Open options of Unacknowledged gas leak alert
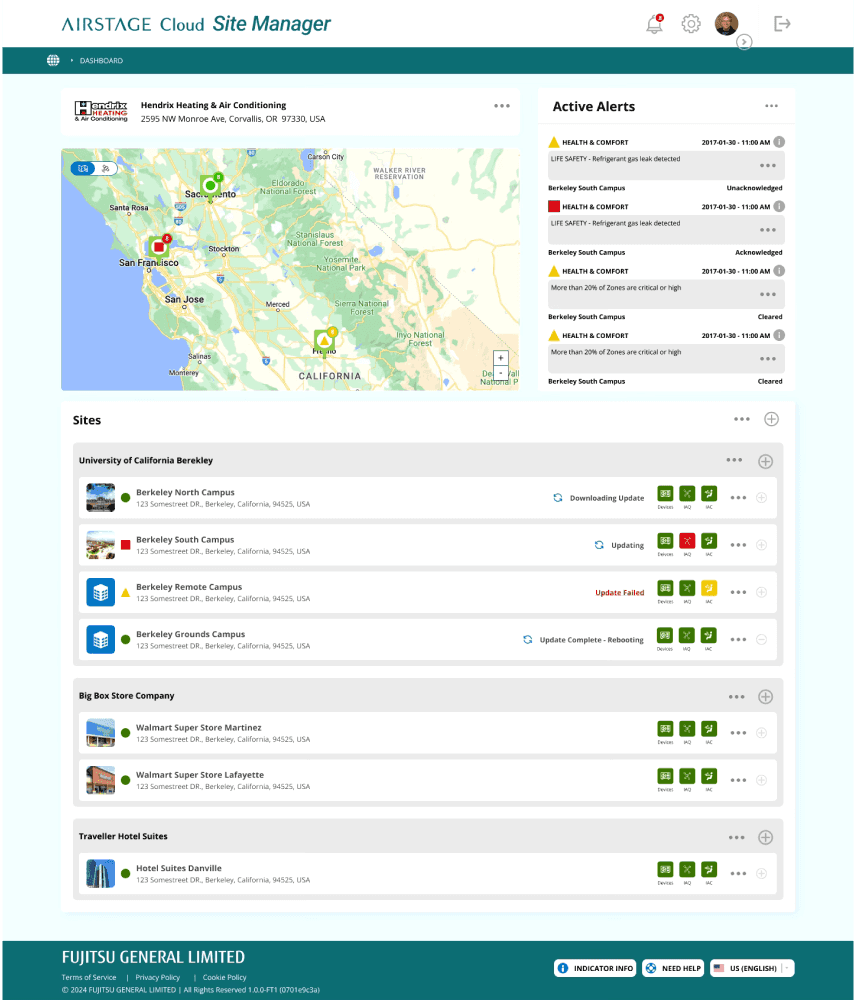The image size is (857, 1000). point(768,166)
